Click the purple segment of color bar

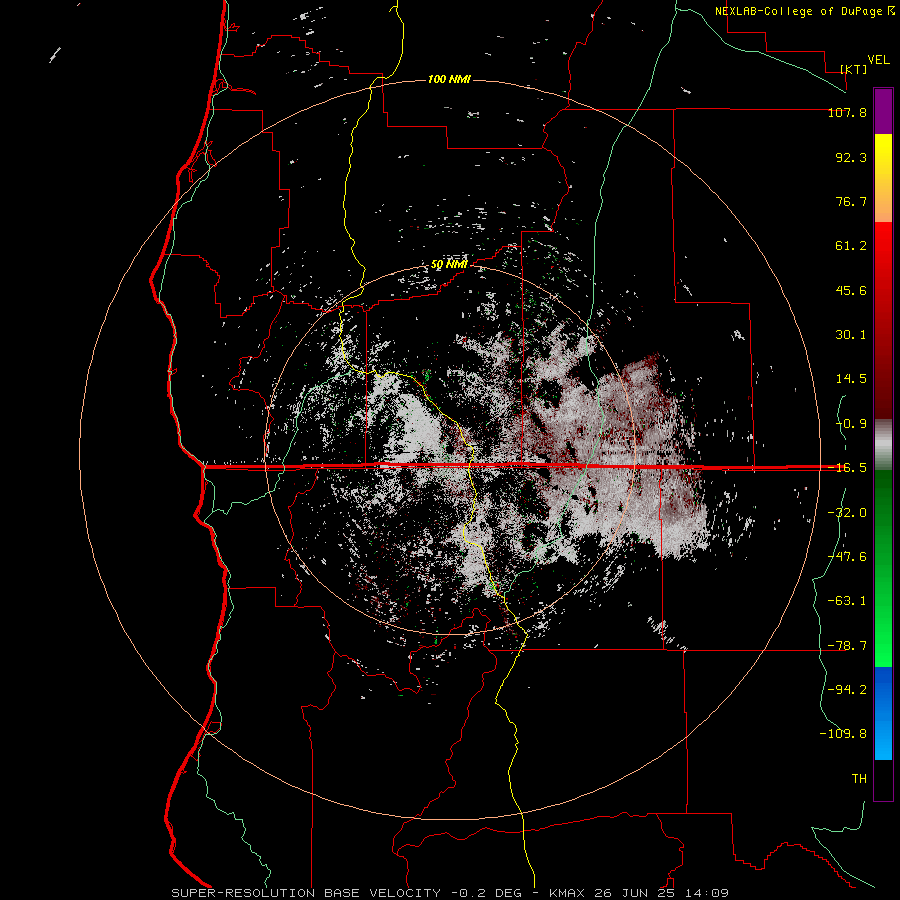pyautogui.click(x=883, y=111)
